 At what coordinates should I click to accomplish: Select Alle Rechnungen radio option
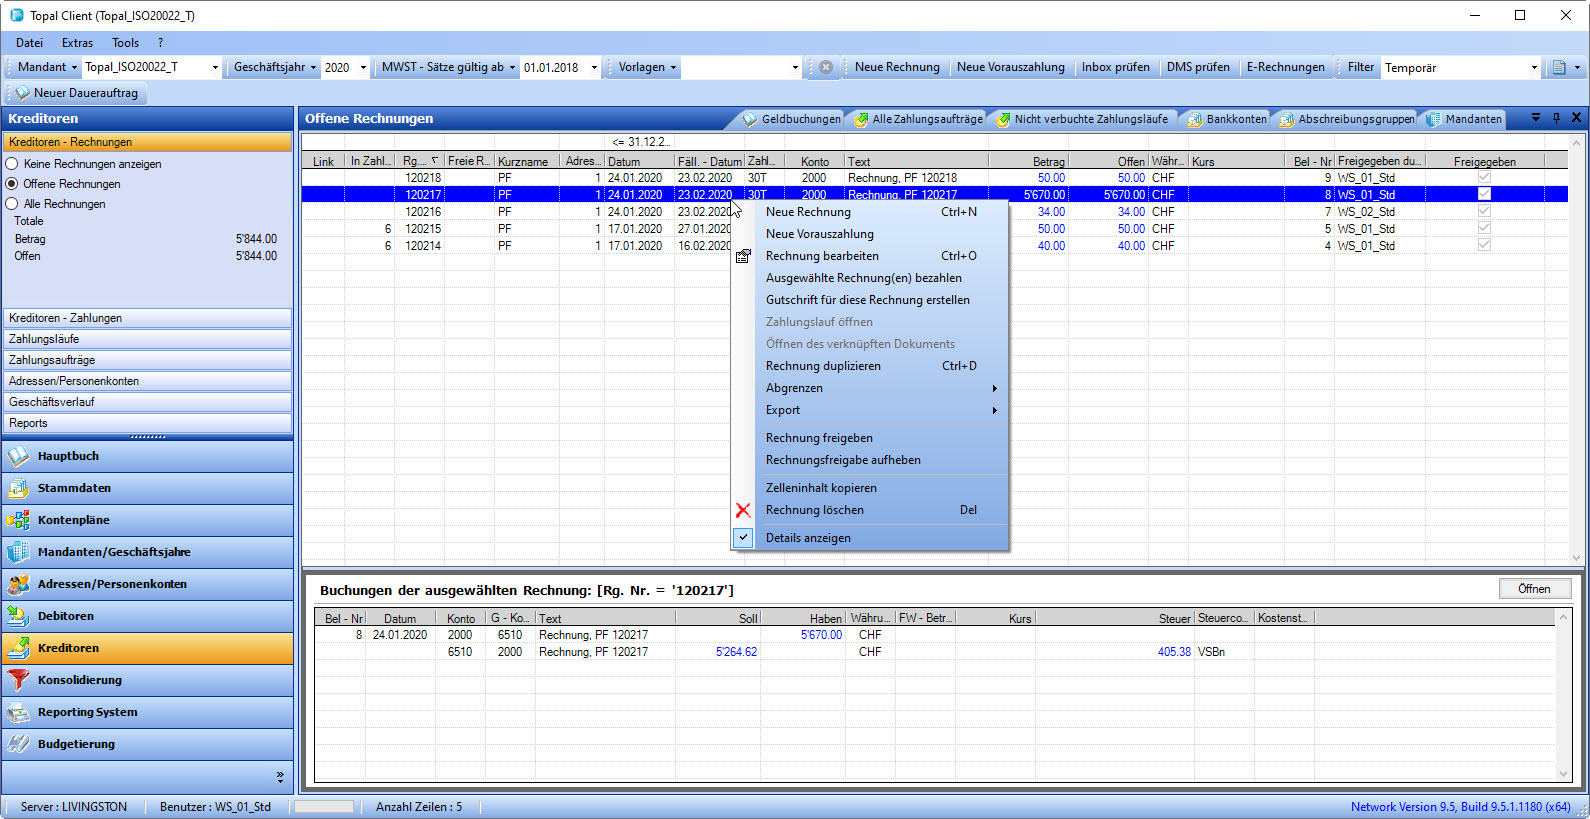pyautogui.click(x=12, y=204)
